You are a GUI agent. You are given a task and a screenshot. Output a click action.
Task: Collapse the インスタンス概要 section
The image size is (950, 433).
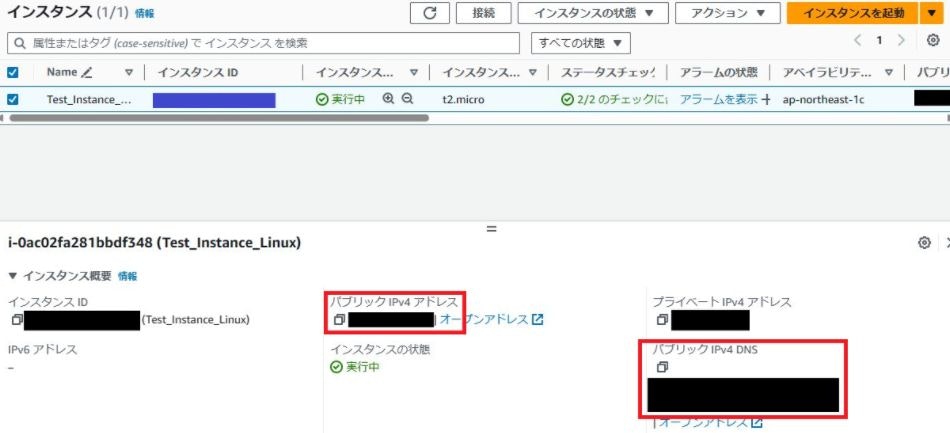tap(13, 276)
